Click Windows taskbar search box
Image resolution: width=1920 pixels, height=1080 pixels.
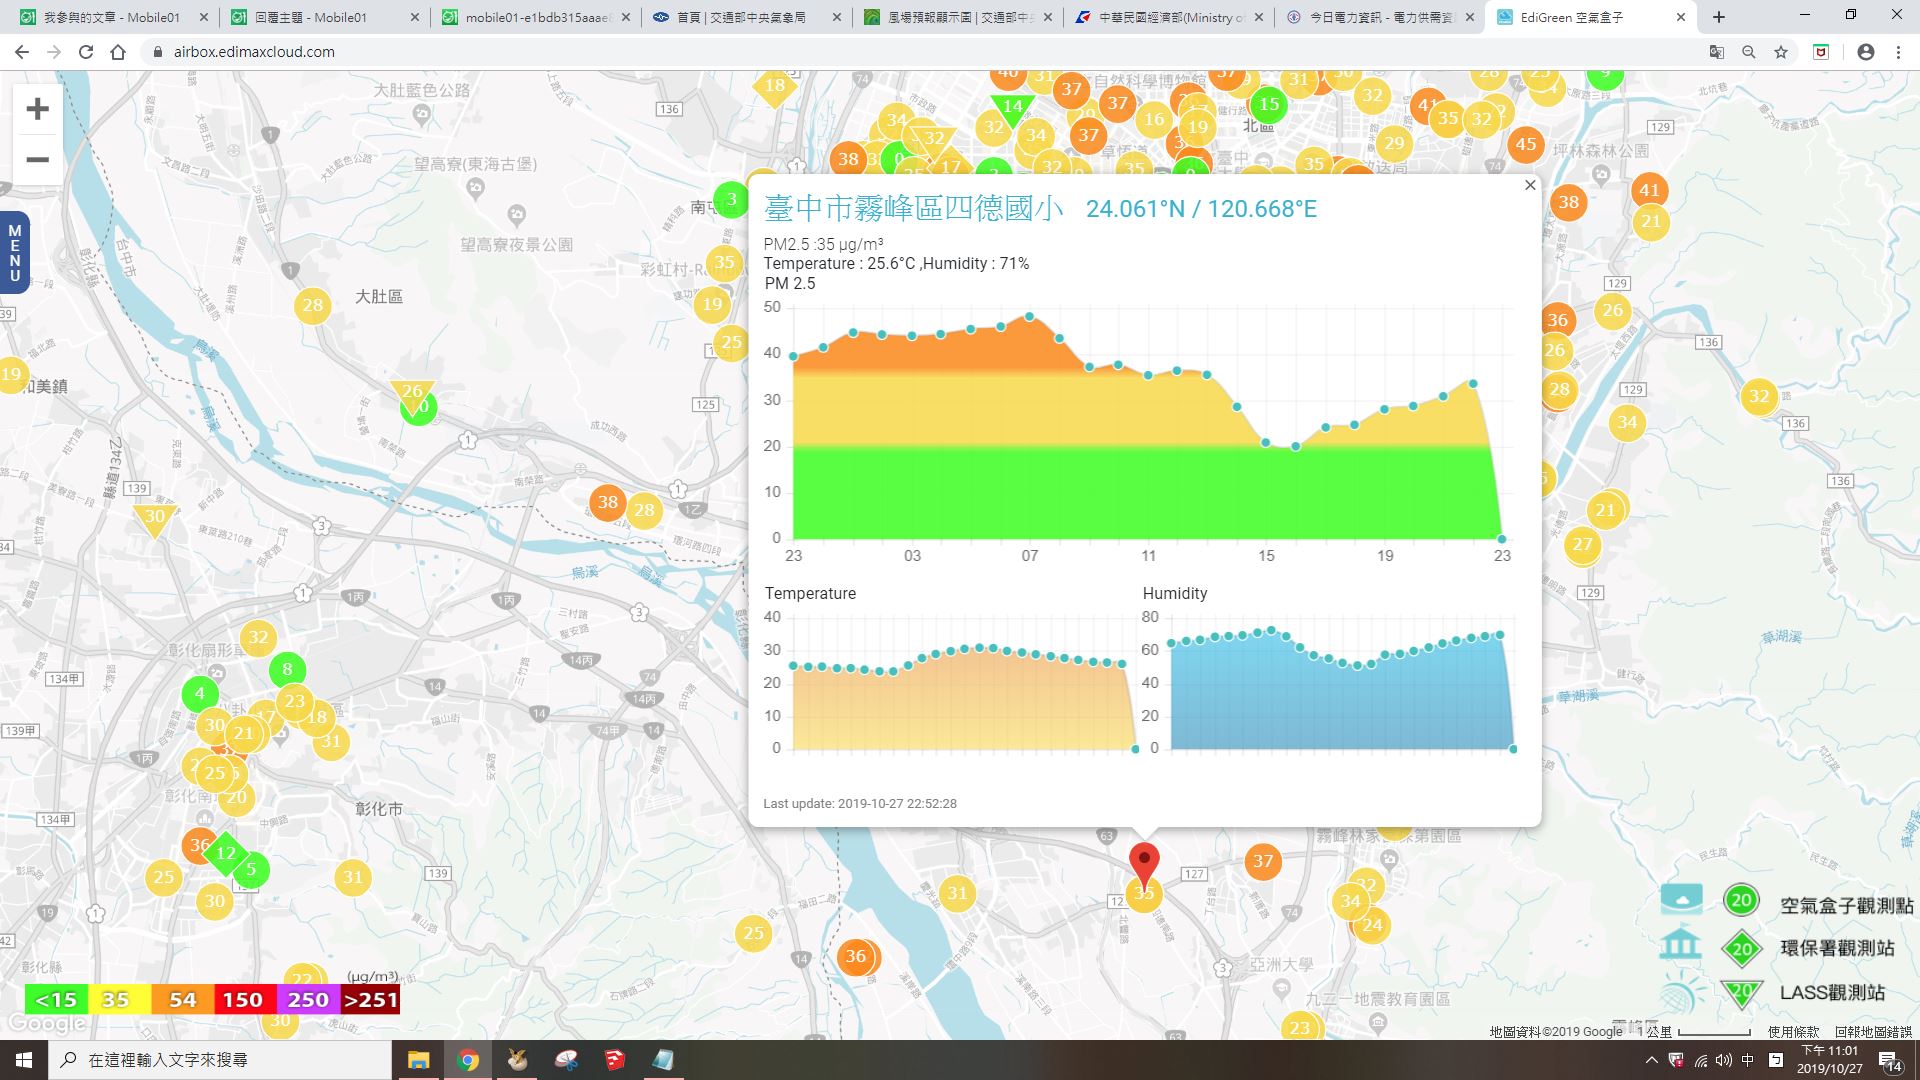click(220, 1060)
